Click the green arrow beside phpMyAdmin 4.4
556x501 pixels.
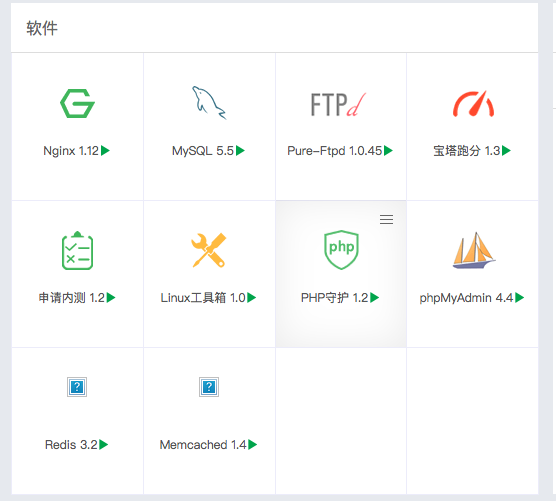(519, 297)
